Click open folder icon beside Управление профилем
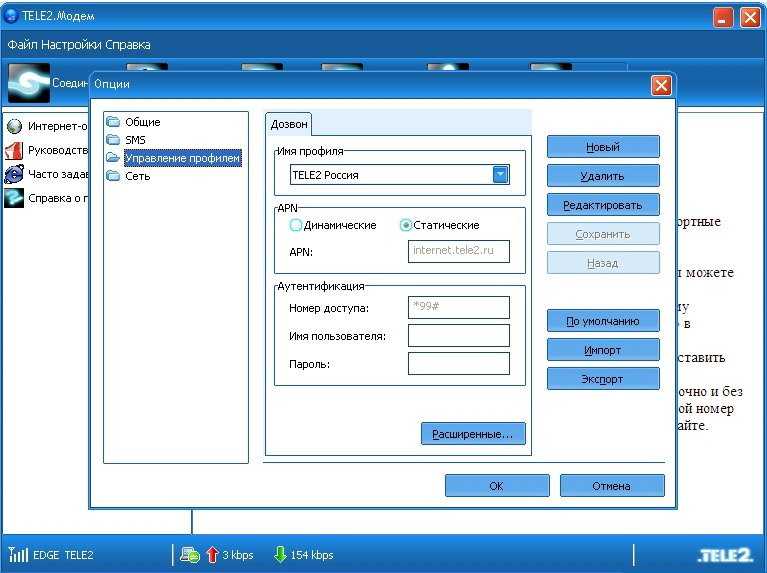 click(113, 158)
